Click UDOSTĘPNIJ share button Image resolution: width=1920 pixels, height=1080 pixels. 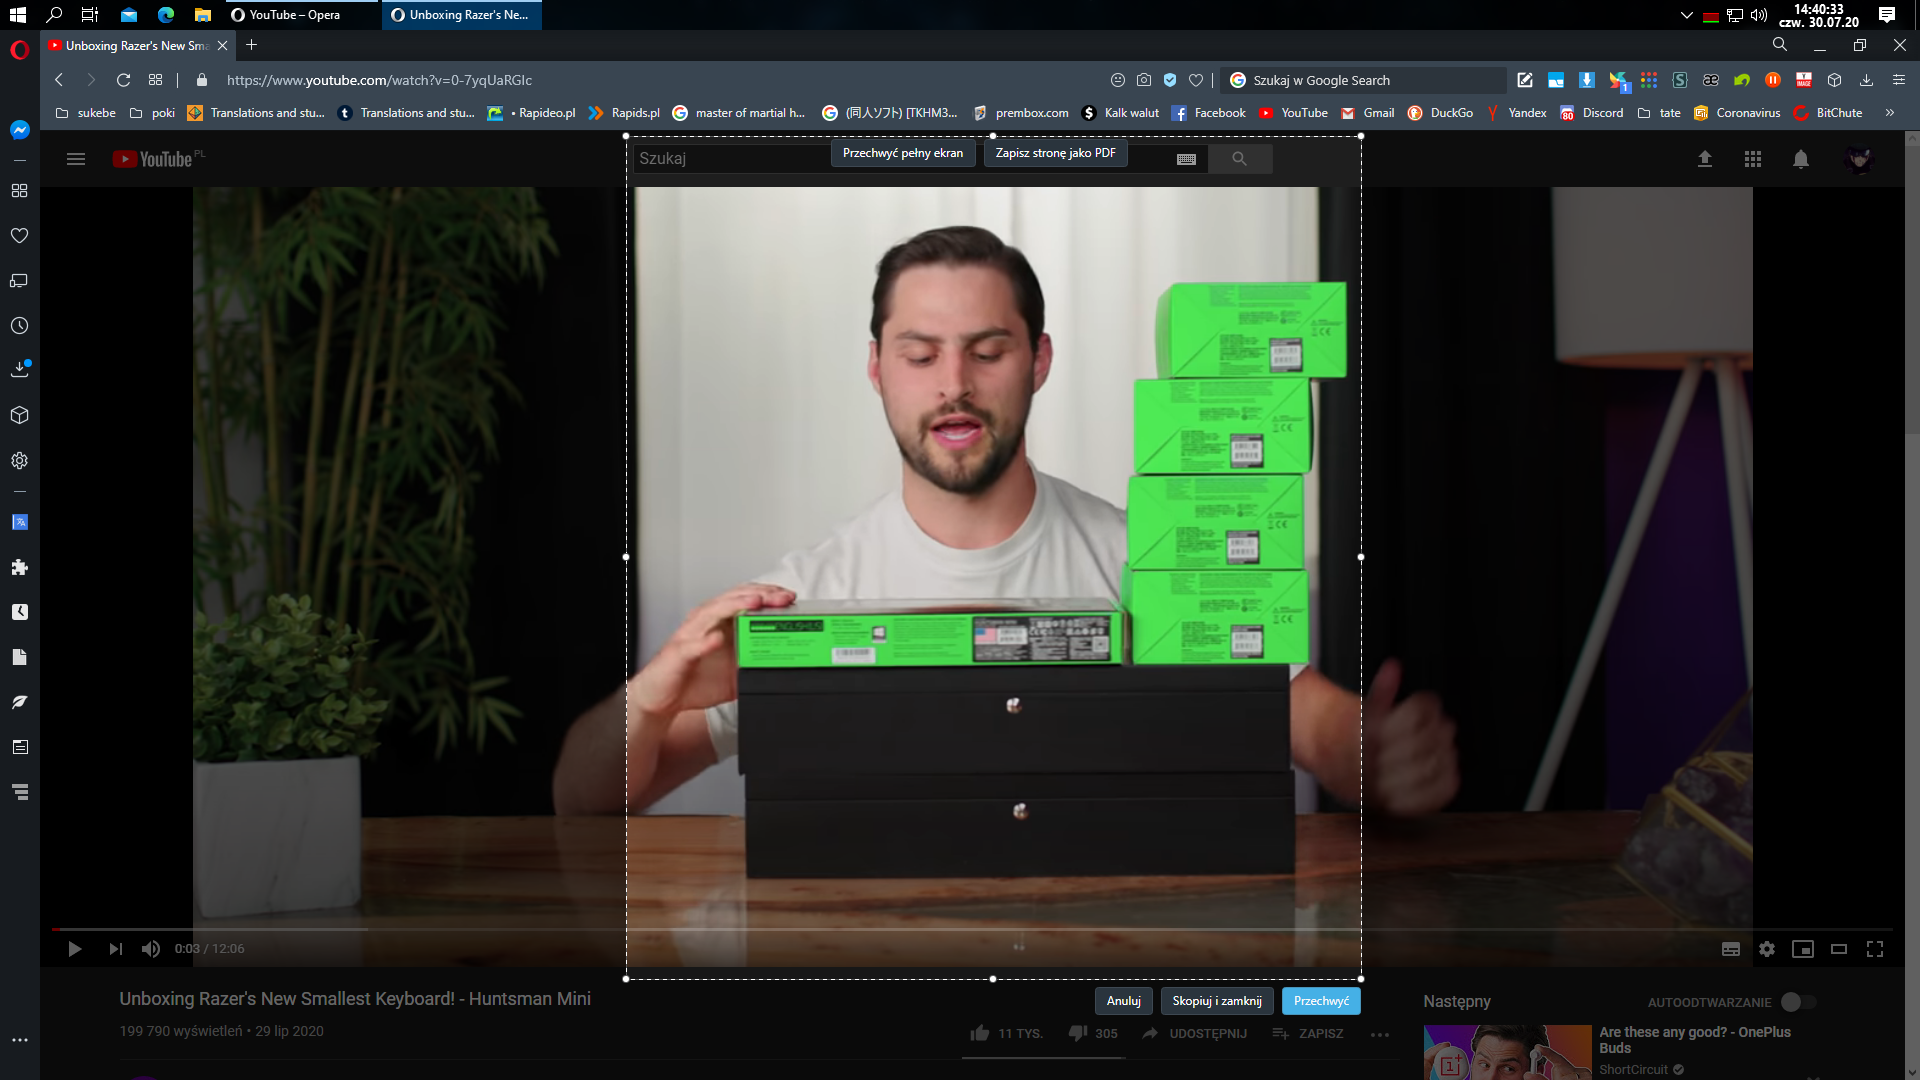point(1195,1033)
